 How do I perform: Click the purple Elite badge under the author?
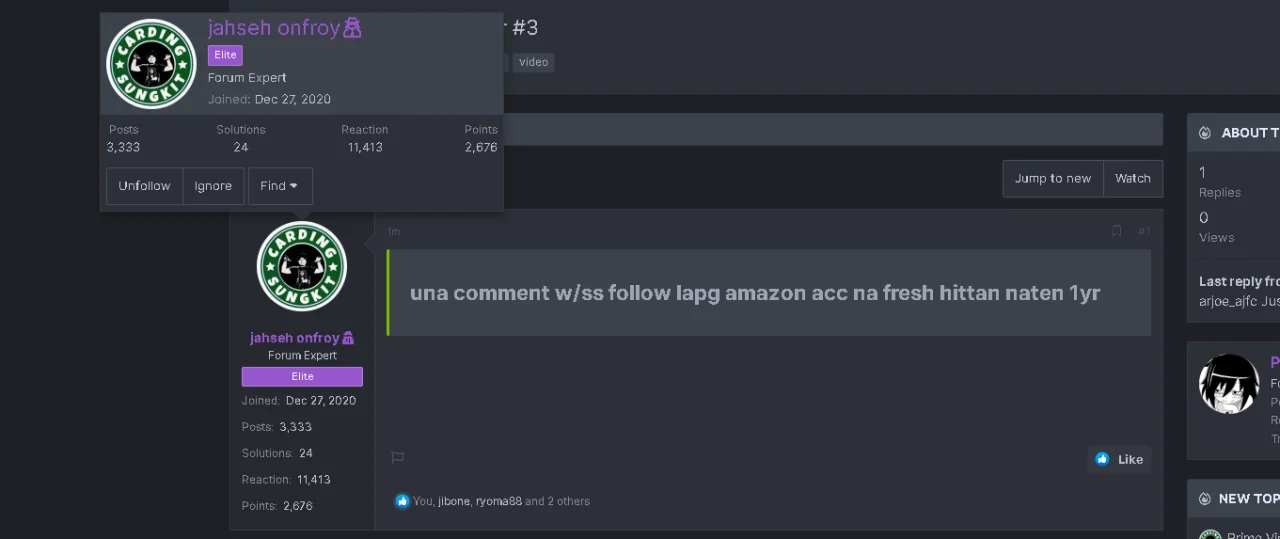click(302, 376)
